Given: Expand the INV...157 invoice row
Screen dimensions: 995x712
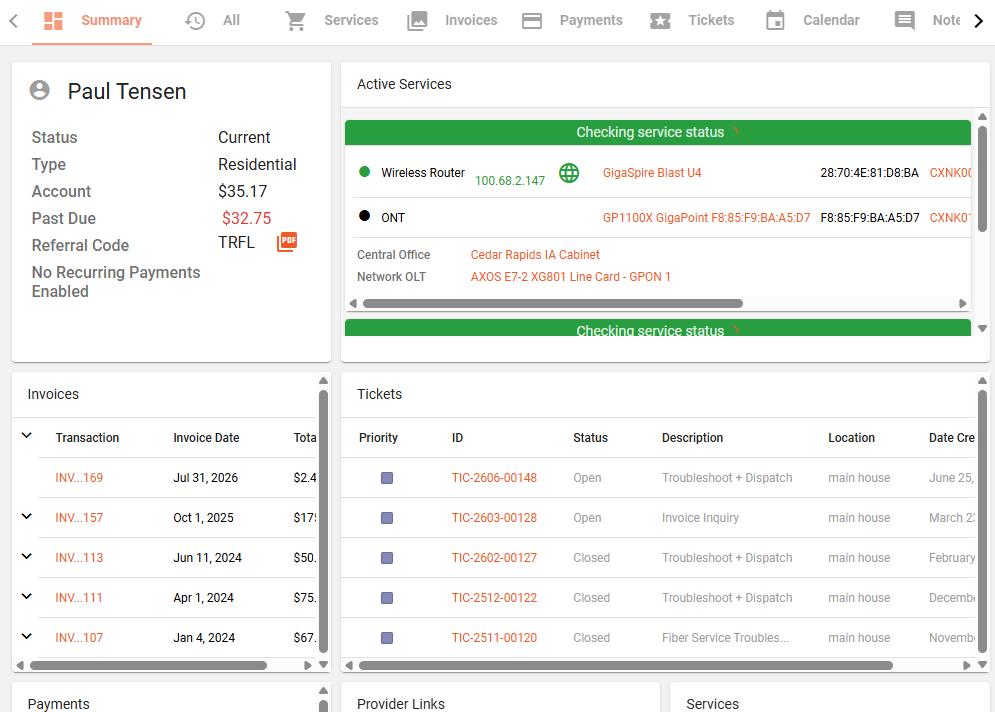Looking at the screenshot, I should (27, 517).
